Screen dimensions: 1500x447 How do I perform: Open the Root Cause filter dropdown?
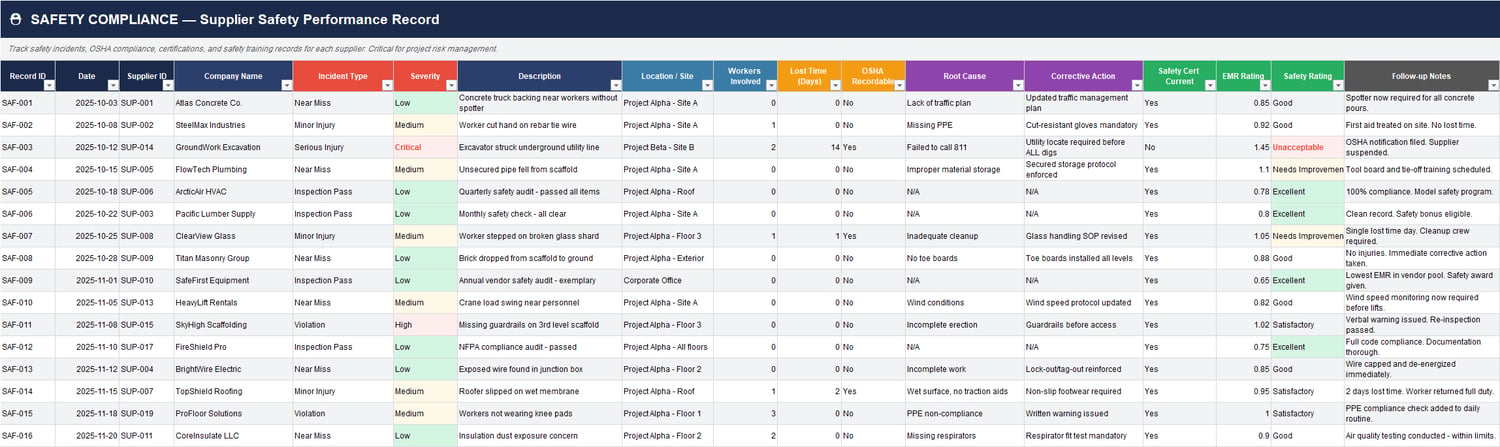pyautogui.click(x=1017, y=86)
